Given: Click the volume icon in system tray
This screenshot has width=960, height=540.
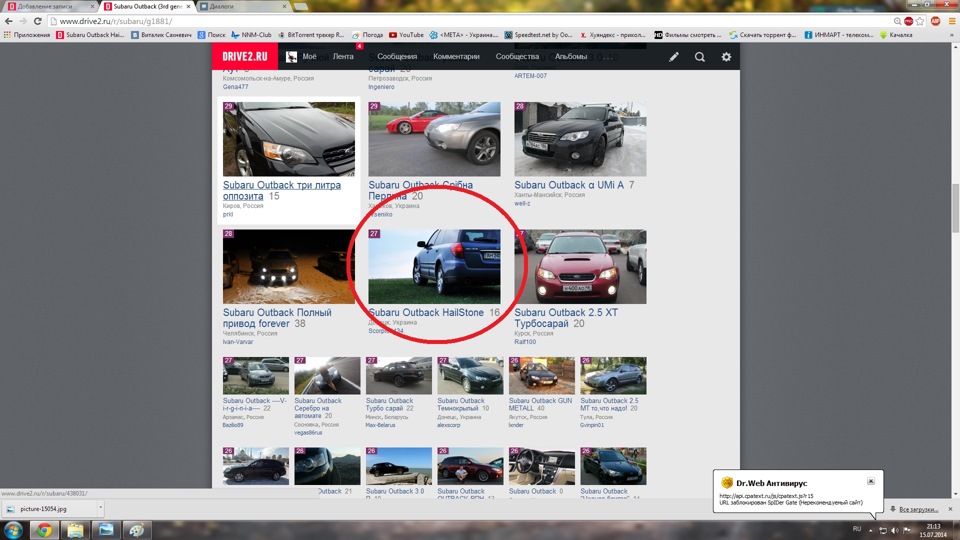Looking at the screenshot, I should (894, 530).
